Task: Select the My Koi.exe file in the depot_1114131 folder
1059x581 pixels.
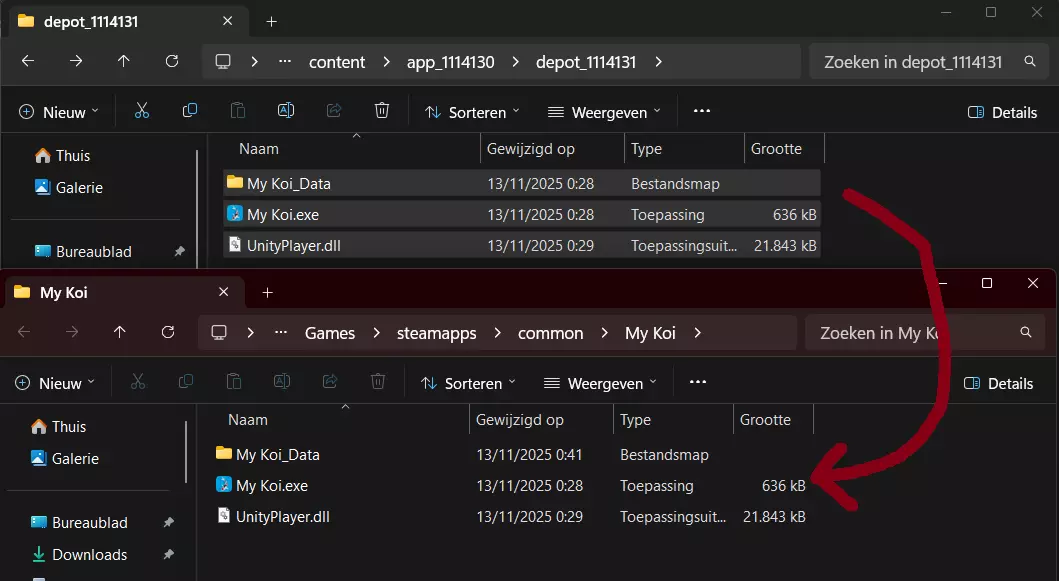Action: point(283,214)
